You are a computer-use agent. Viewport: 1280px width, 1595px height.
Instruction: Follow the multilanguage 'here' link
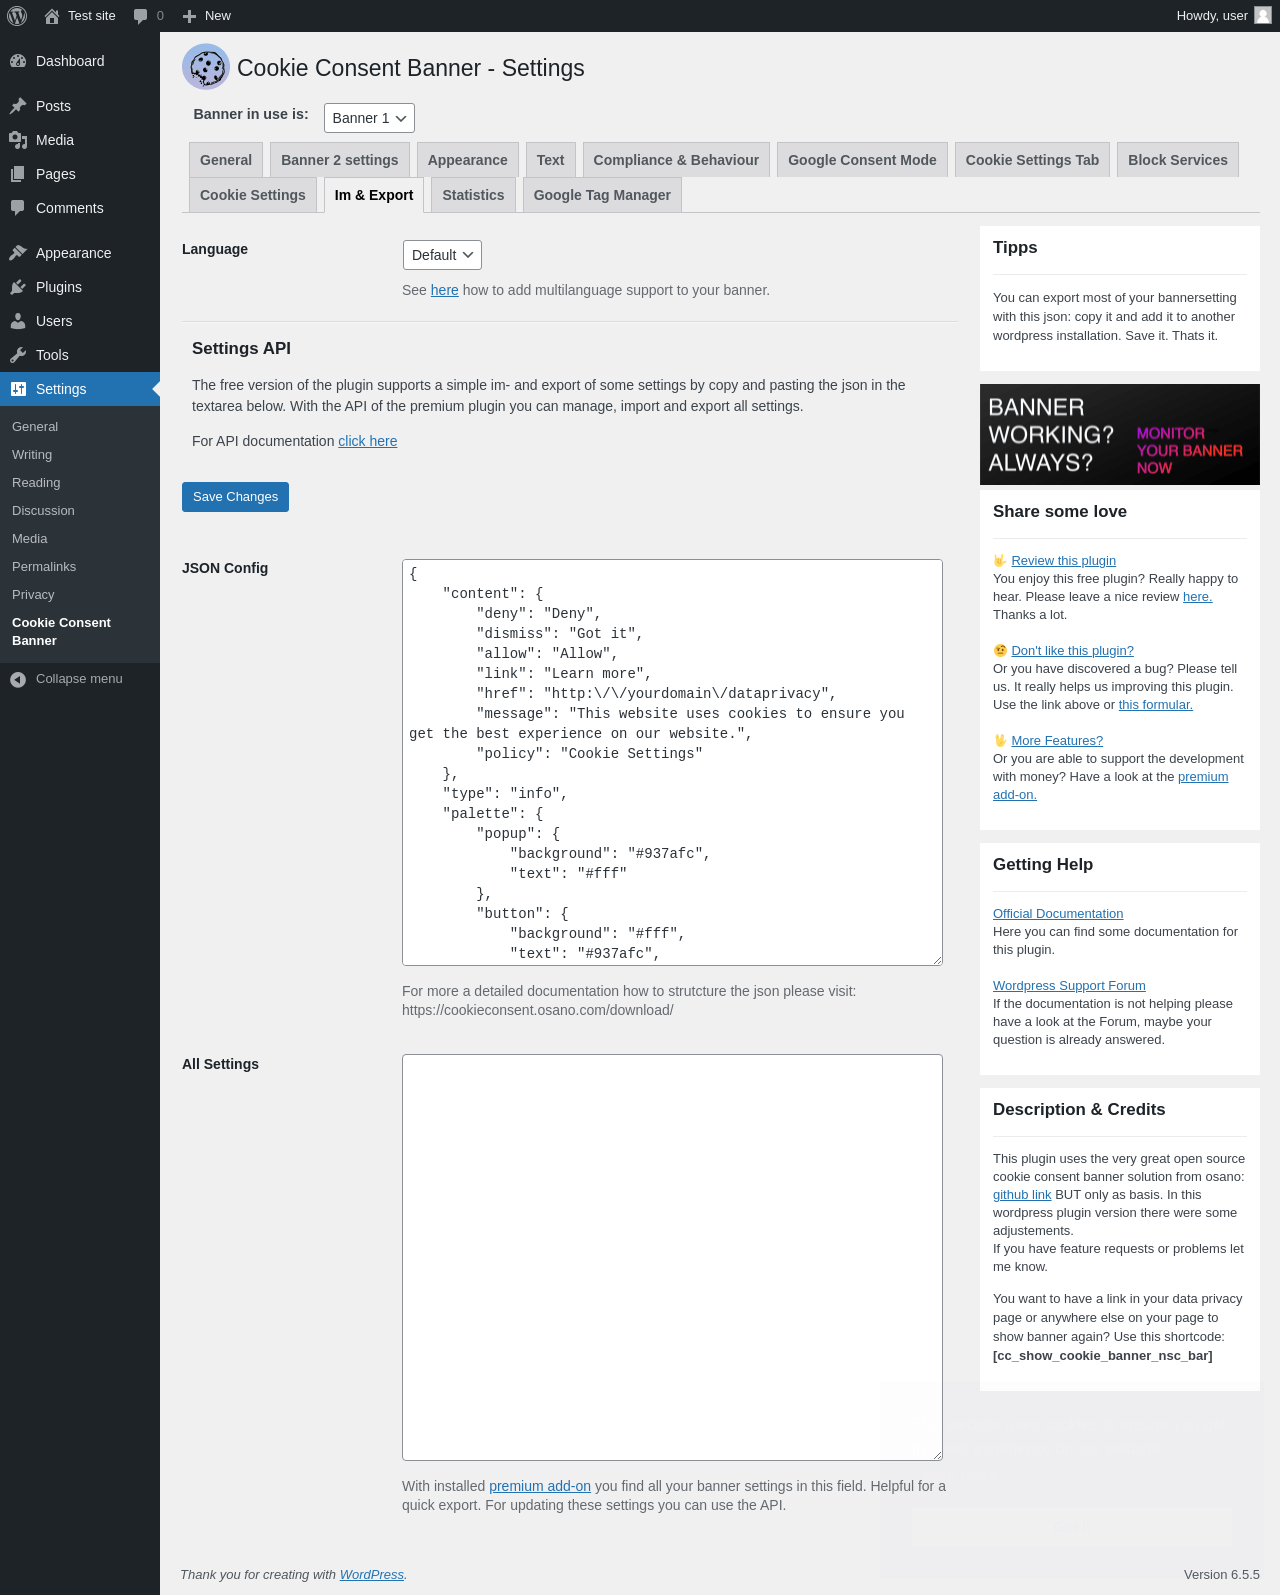pyautogui.click(x=445, y=290)
